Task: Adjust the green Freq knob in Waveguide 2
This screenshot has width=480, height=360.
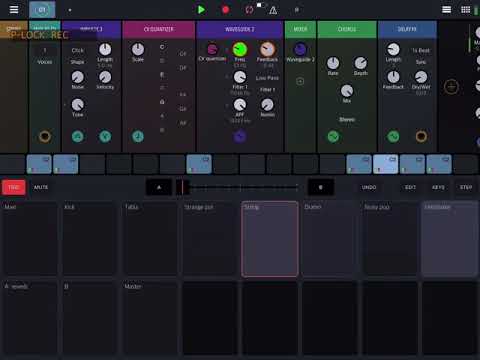Action: coord(240,50)
